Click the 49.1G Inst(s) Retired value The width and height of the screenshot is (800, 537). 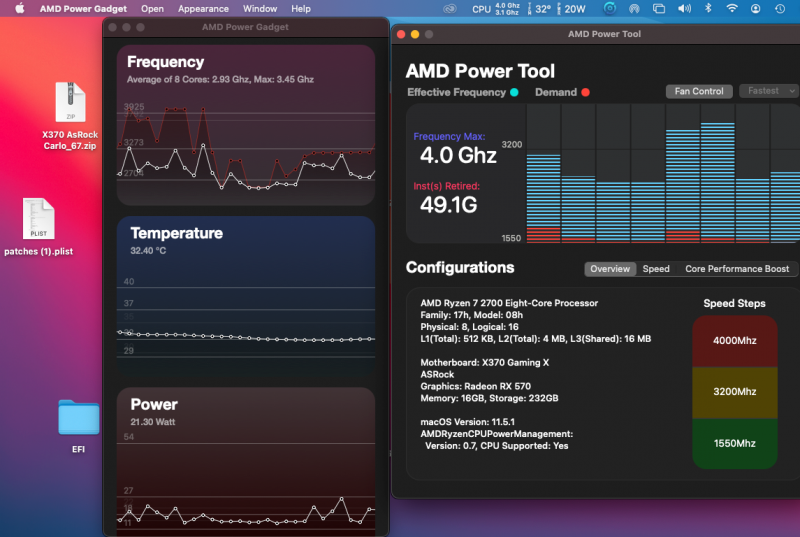pyautogui.click(x=448, y=205)
